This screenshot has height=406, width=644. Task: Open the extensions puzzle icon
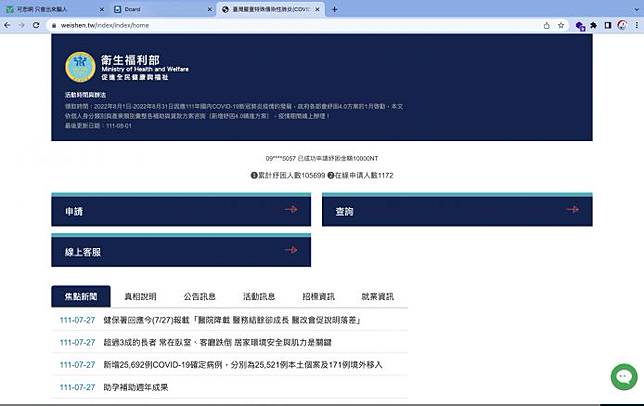pyautogui.click(x=593, y=25)
